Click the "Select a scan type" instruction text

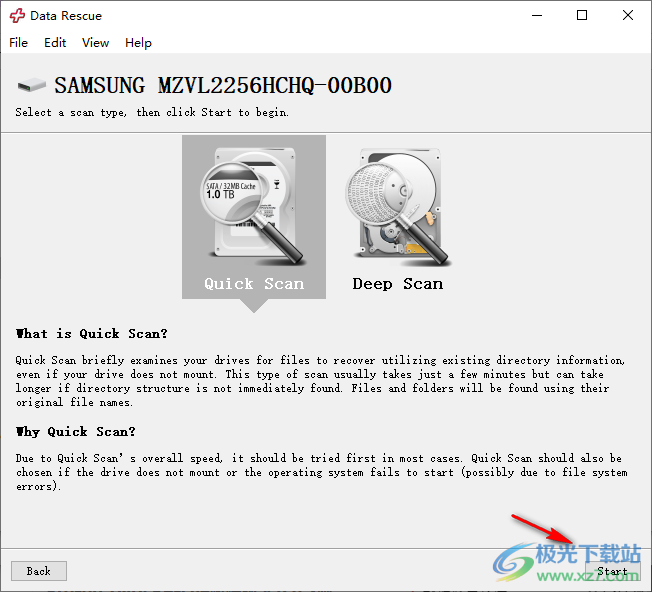pyautogui.click(x=152, y=113)
